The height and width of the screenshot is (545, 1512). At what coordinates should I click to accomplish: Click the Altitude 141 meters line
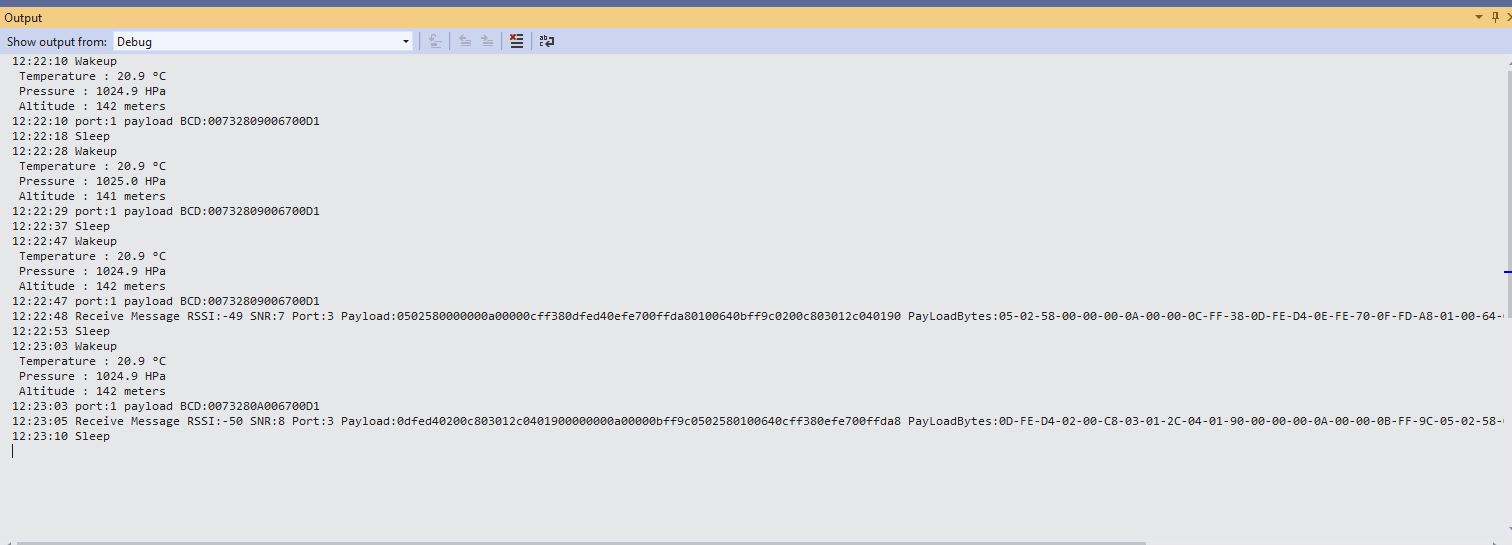92,196
